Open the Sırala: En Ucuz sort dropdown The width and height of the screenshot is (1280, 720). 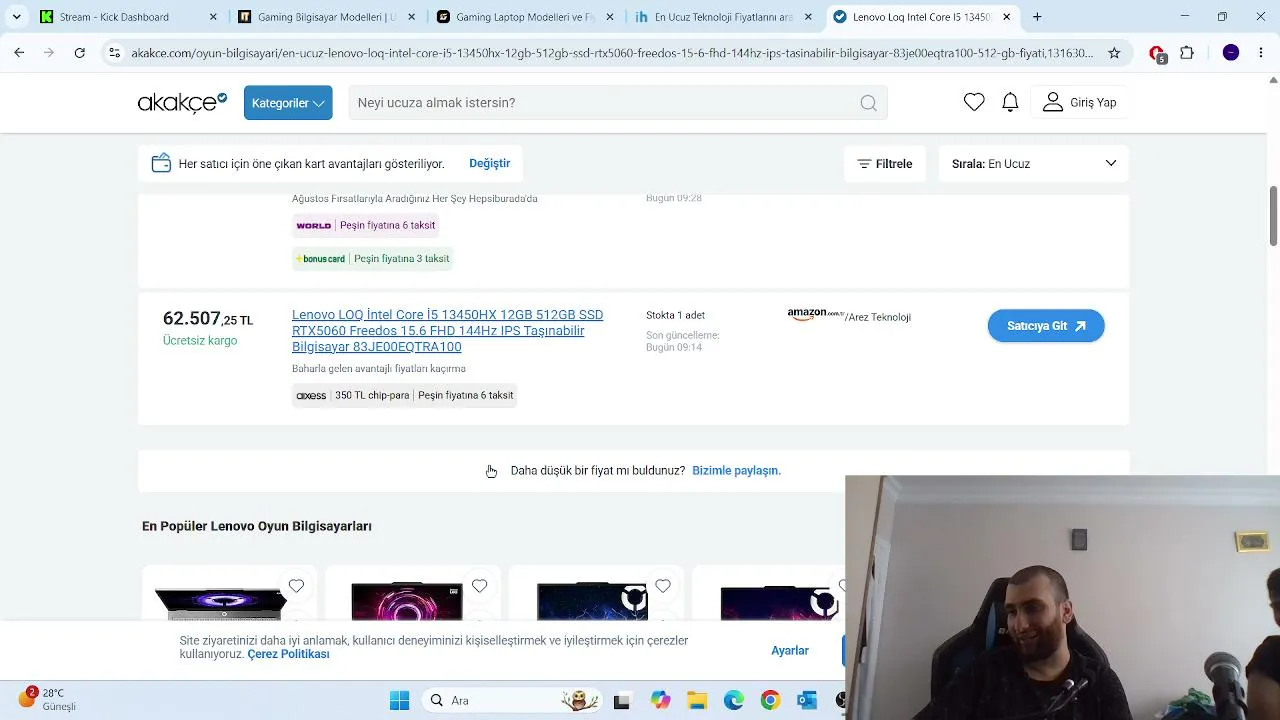(1034, 164)
